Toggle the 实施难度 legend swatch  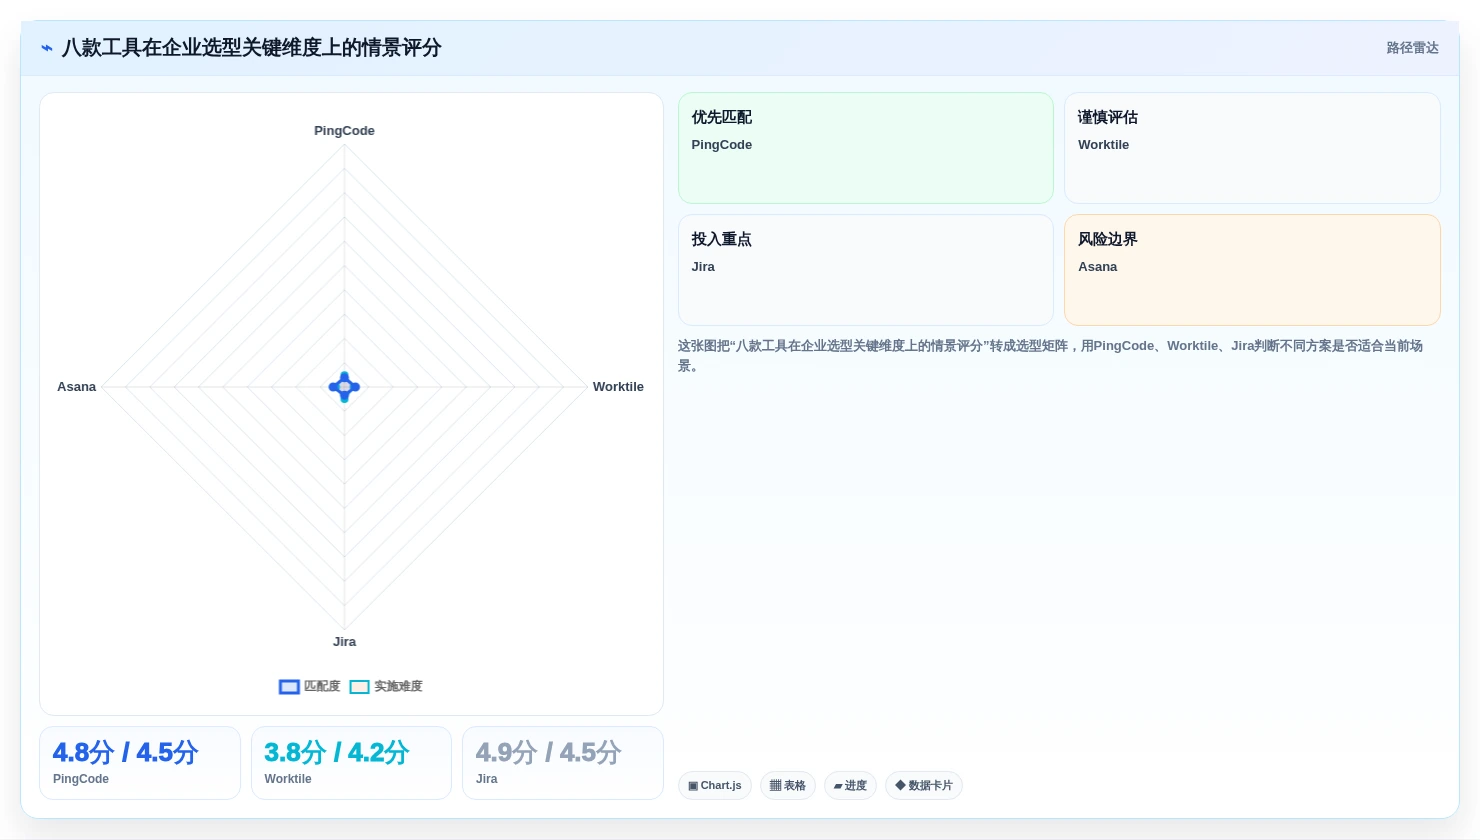click(360, 687)
